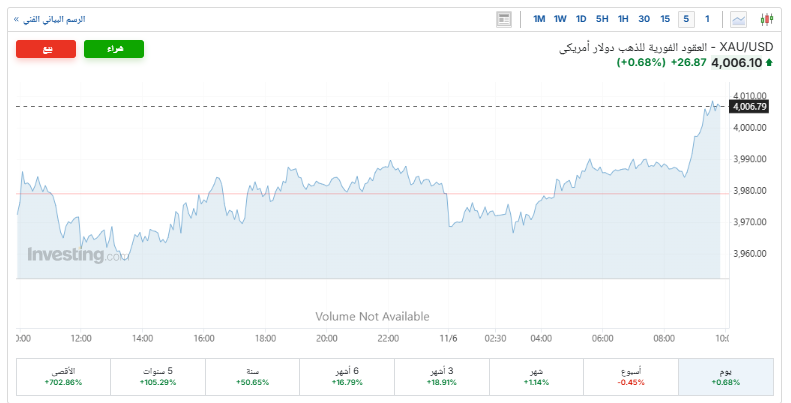Choose the 1H interval

point(623,19)
